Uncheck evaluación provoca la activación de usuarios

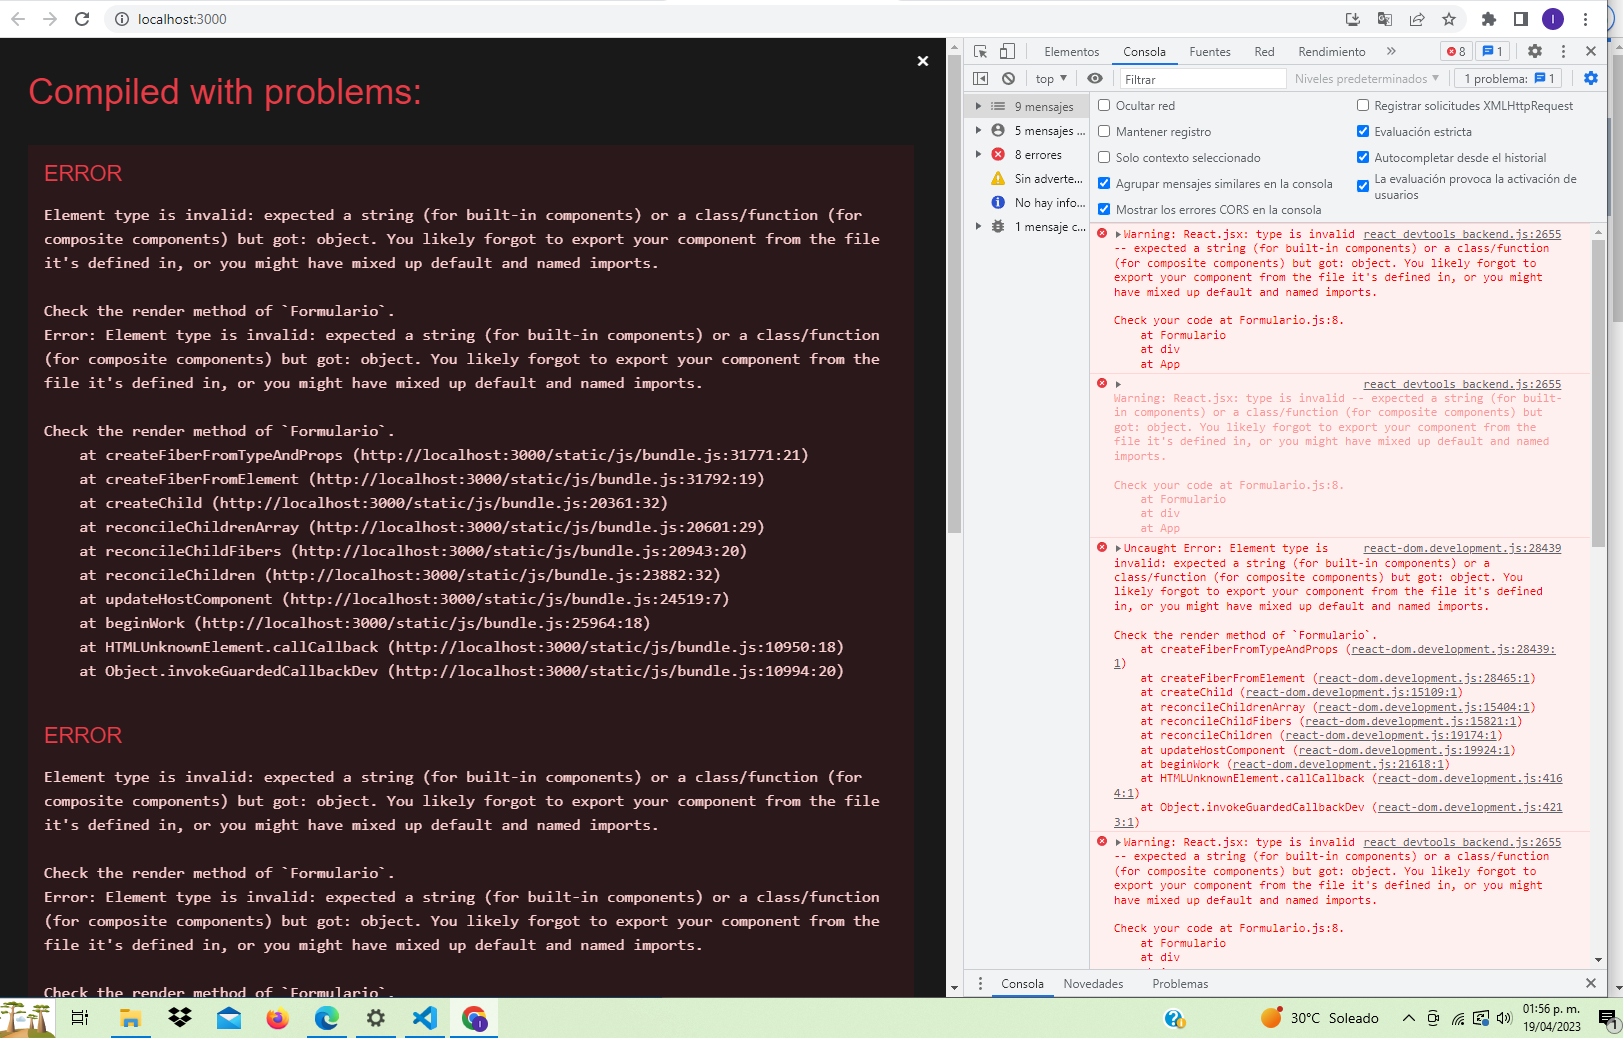point(1362,186)
